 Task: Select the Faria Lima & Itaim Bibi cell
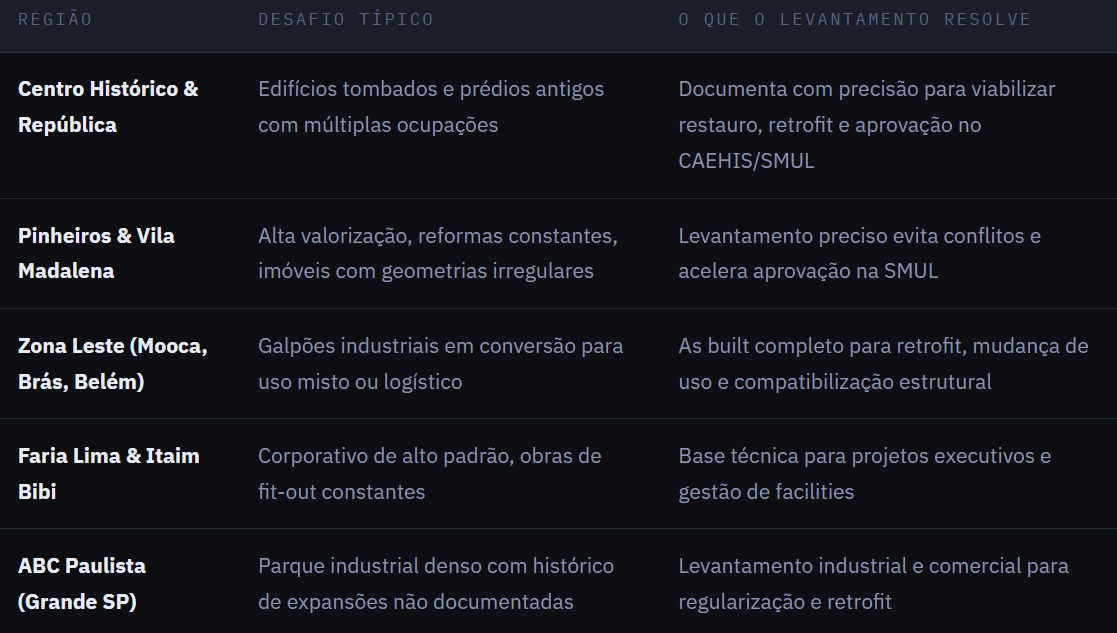[x=108, y=474]
